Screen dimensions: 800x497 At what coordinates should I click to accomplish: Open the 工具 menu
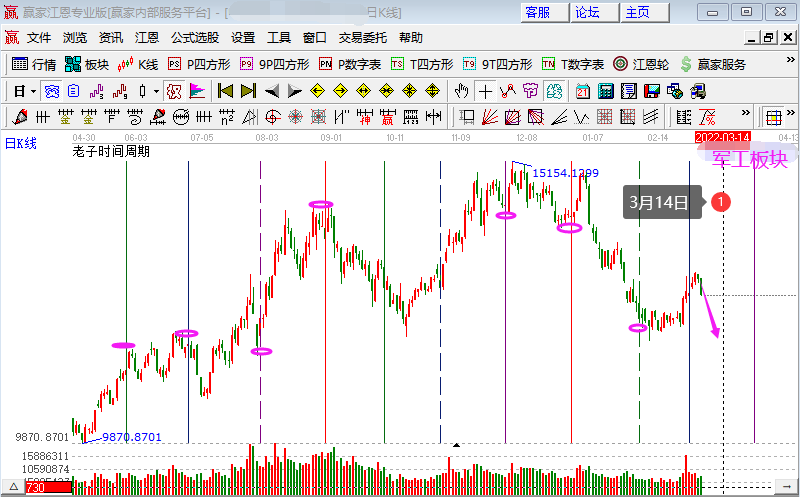279,38
